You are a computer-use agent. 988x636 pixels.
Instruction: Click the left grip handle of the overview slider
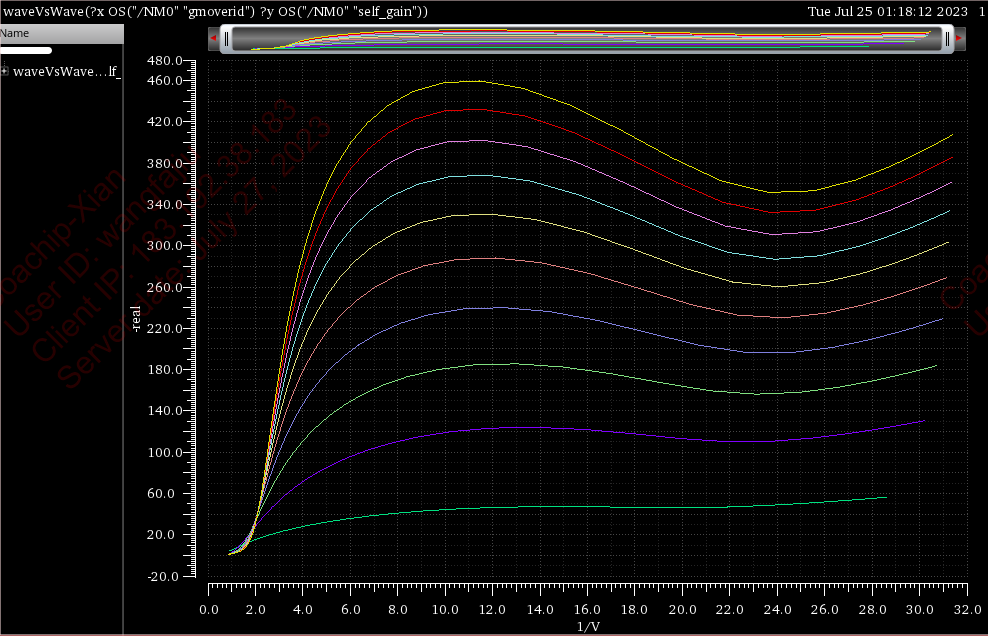pos(228,38)
